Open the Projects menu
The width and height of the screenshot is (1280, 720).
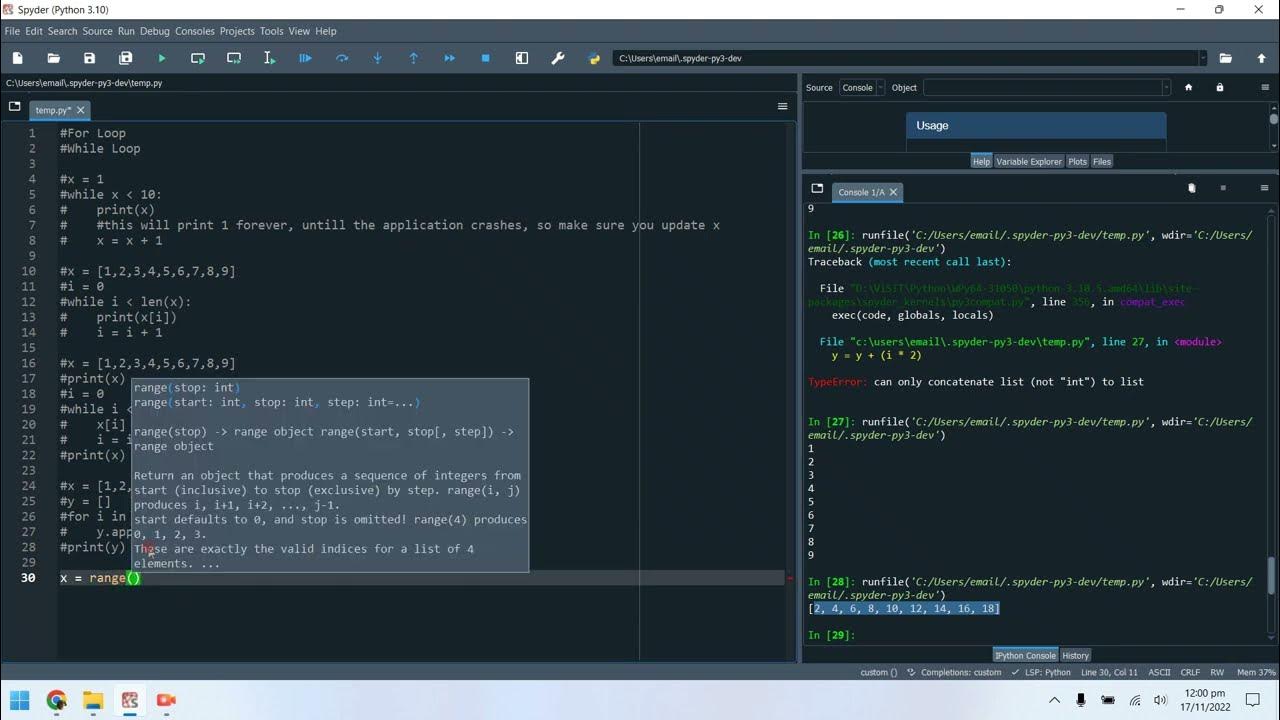pyautogui.click(x=237, y=31)
